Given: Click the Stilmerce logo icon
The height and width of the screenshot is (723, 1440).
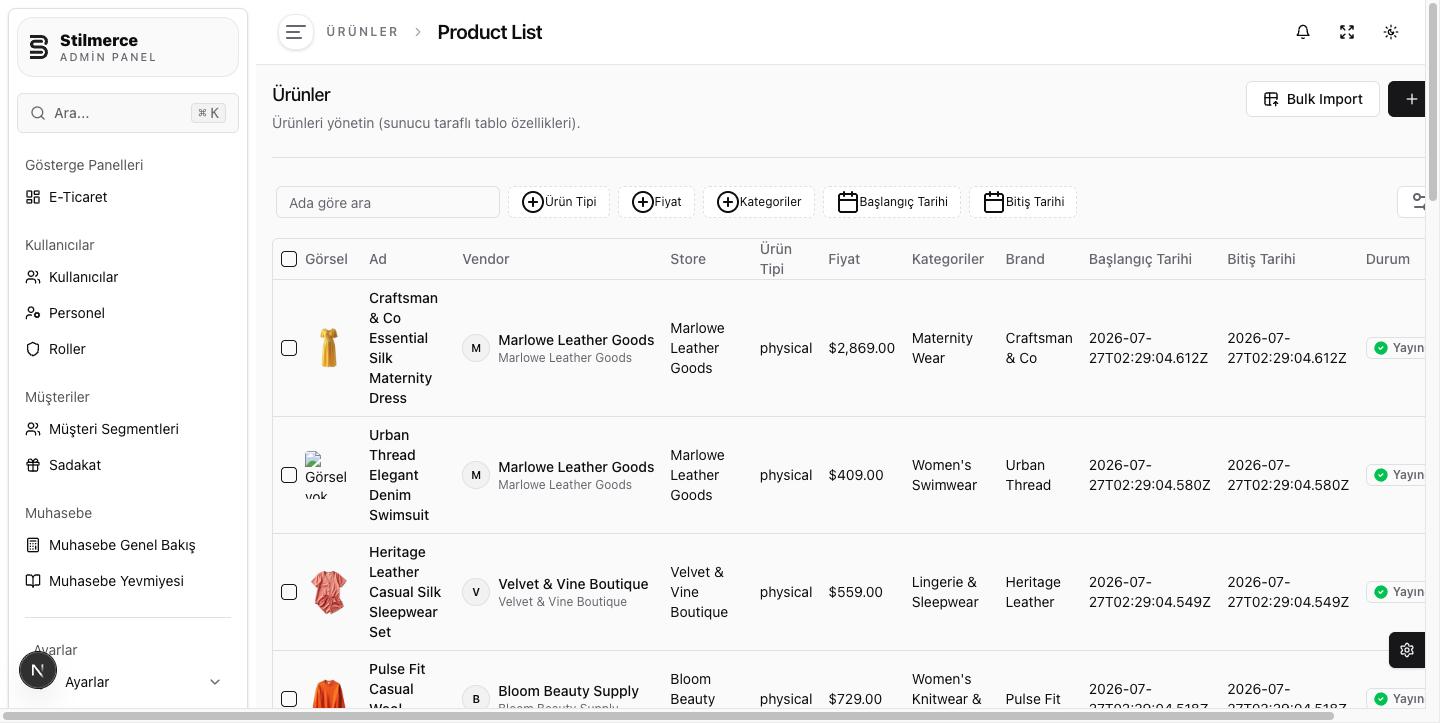Looking at the screenshot, I should point(38,47).
